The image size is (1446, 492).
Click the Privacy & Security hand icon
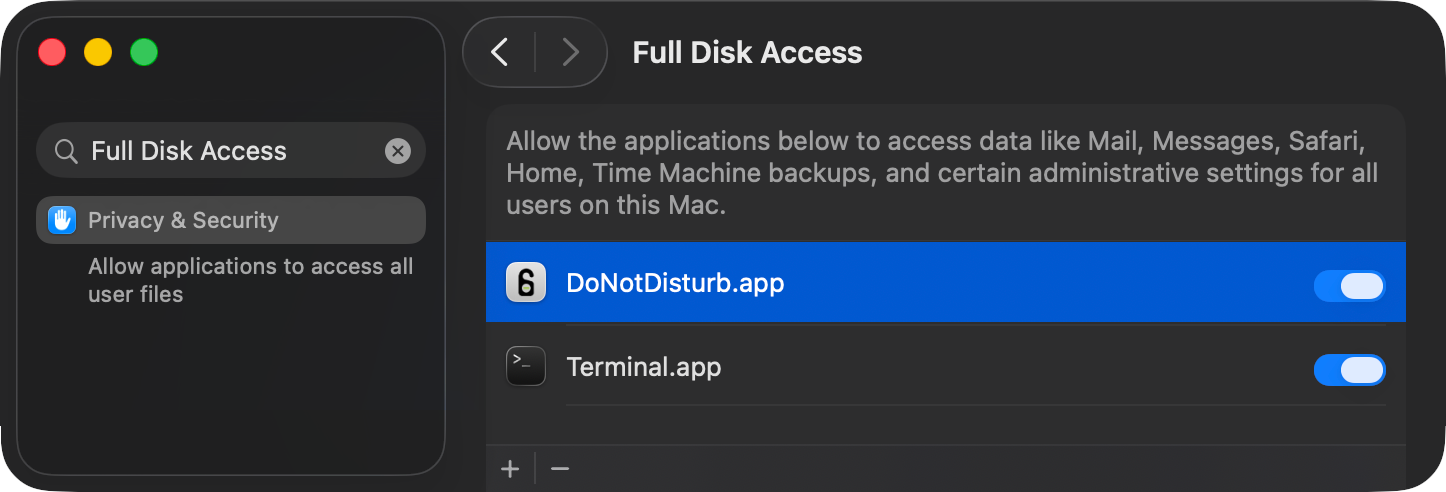click(62, 220)
